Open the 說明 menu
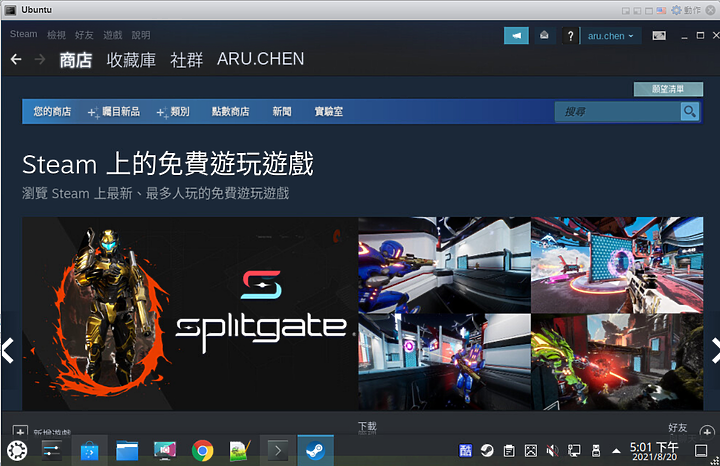The height and width of the screenshot is (466, 720). coord(141,35)
